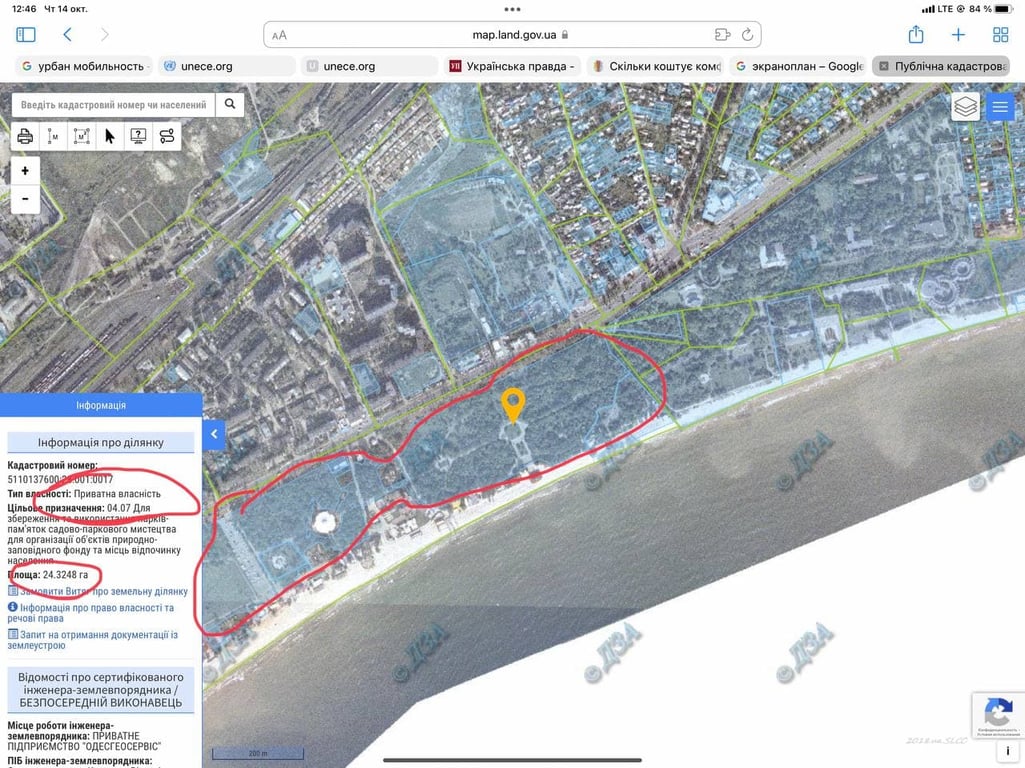Image resolution: width=1025 pixels, height=768 pixels.
Task: Reload the page with refresh icon
Action: pyautogui.click(x=747, y=35)
